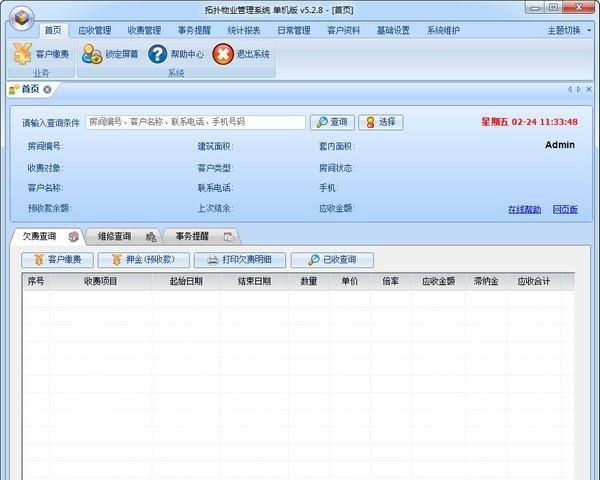The height and width of the screenshot is (480, 600).
Task: Sort by 起始日期 column header
Action: tap(186, 281)
